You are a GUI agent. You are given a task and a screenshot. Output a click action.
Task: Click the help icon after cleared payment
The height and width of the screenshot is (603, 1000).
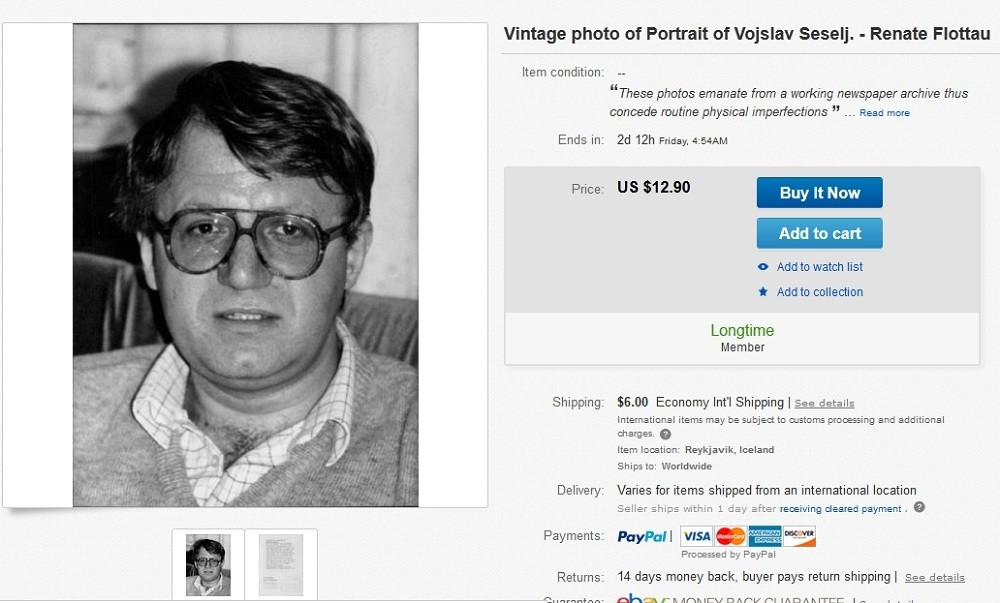(x=919, y=508)
